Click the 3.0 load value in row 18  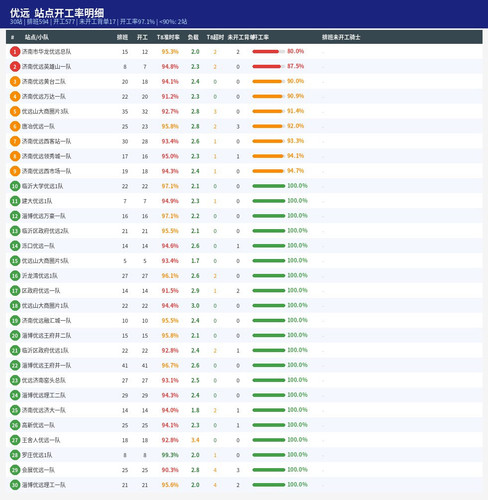(195, 306)
